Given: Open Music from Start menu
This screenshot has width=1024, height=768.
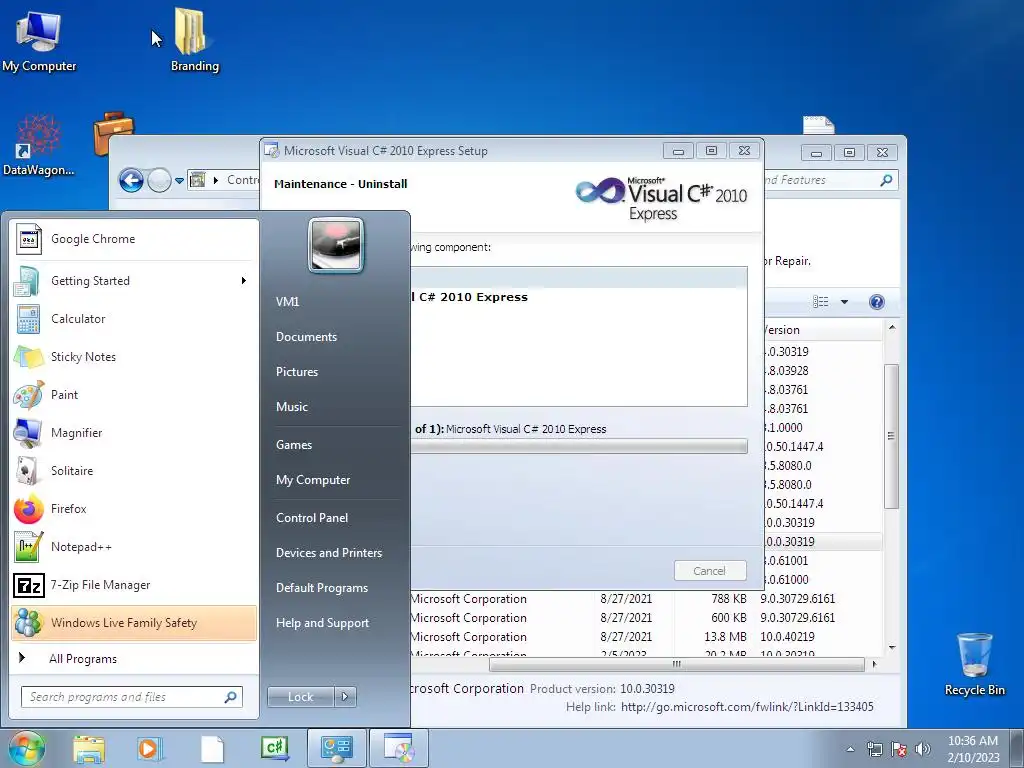Looking at the screenshot, I should coord(292,407).
